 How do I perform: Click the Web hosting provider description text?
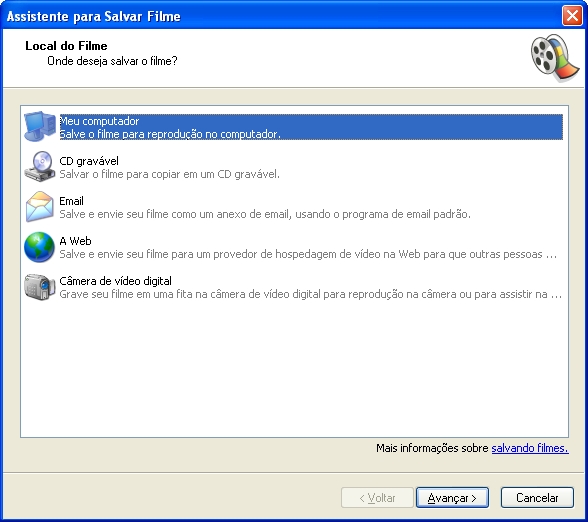[x=308, y=254]
